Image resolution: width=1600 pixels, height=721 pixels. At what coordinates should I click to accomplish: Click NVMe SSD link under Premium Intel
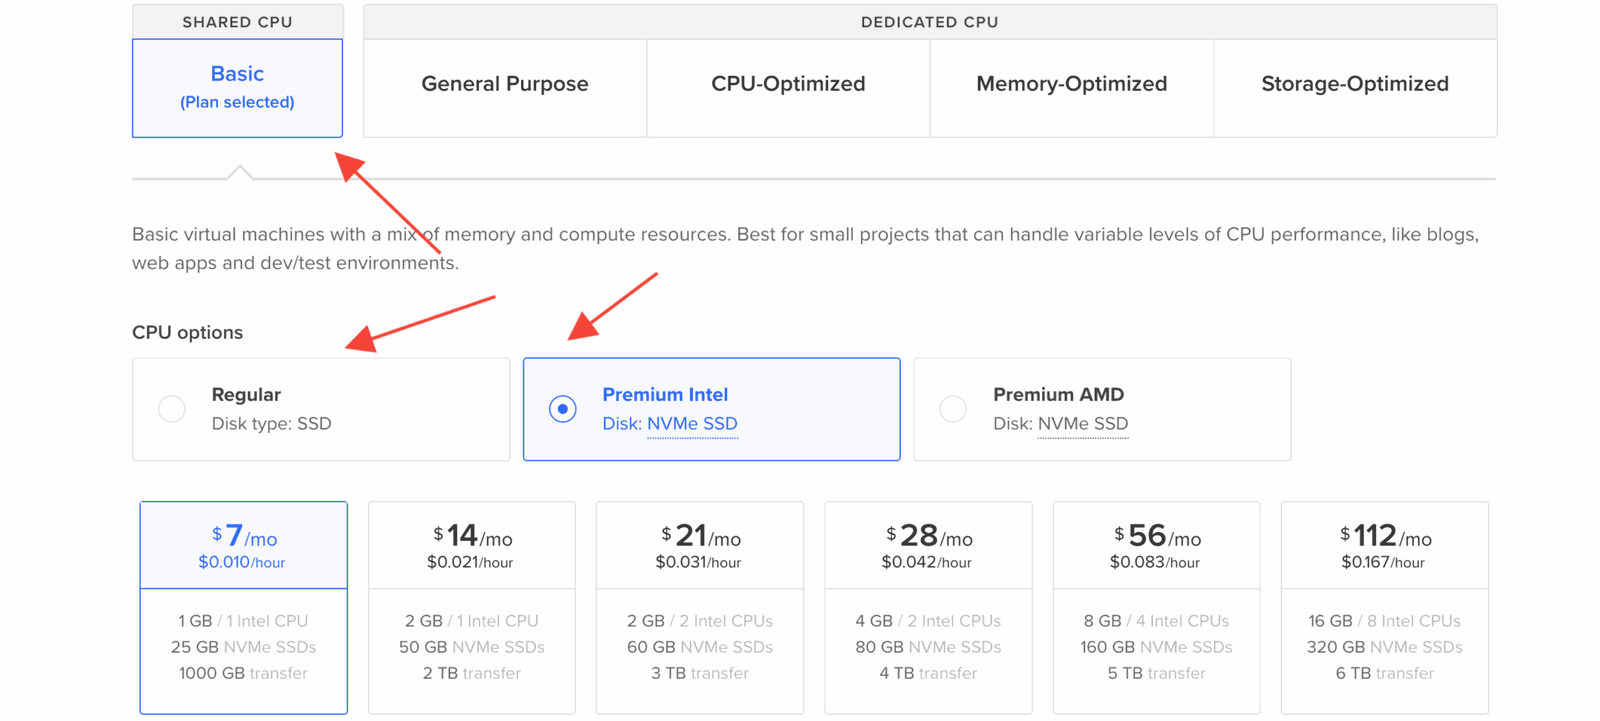pyautogui.click(x=692, y=424)
